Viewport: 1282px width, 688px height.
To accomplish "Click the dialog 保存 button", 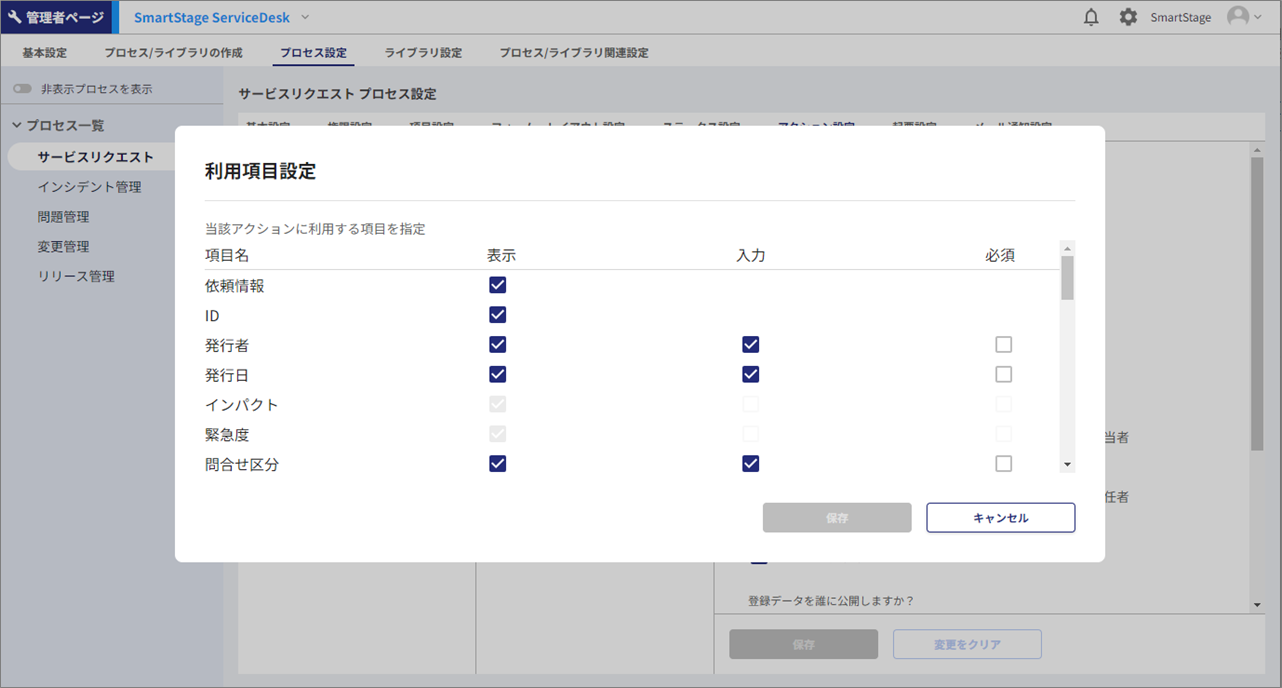I will click(x=837, y=518).
